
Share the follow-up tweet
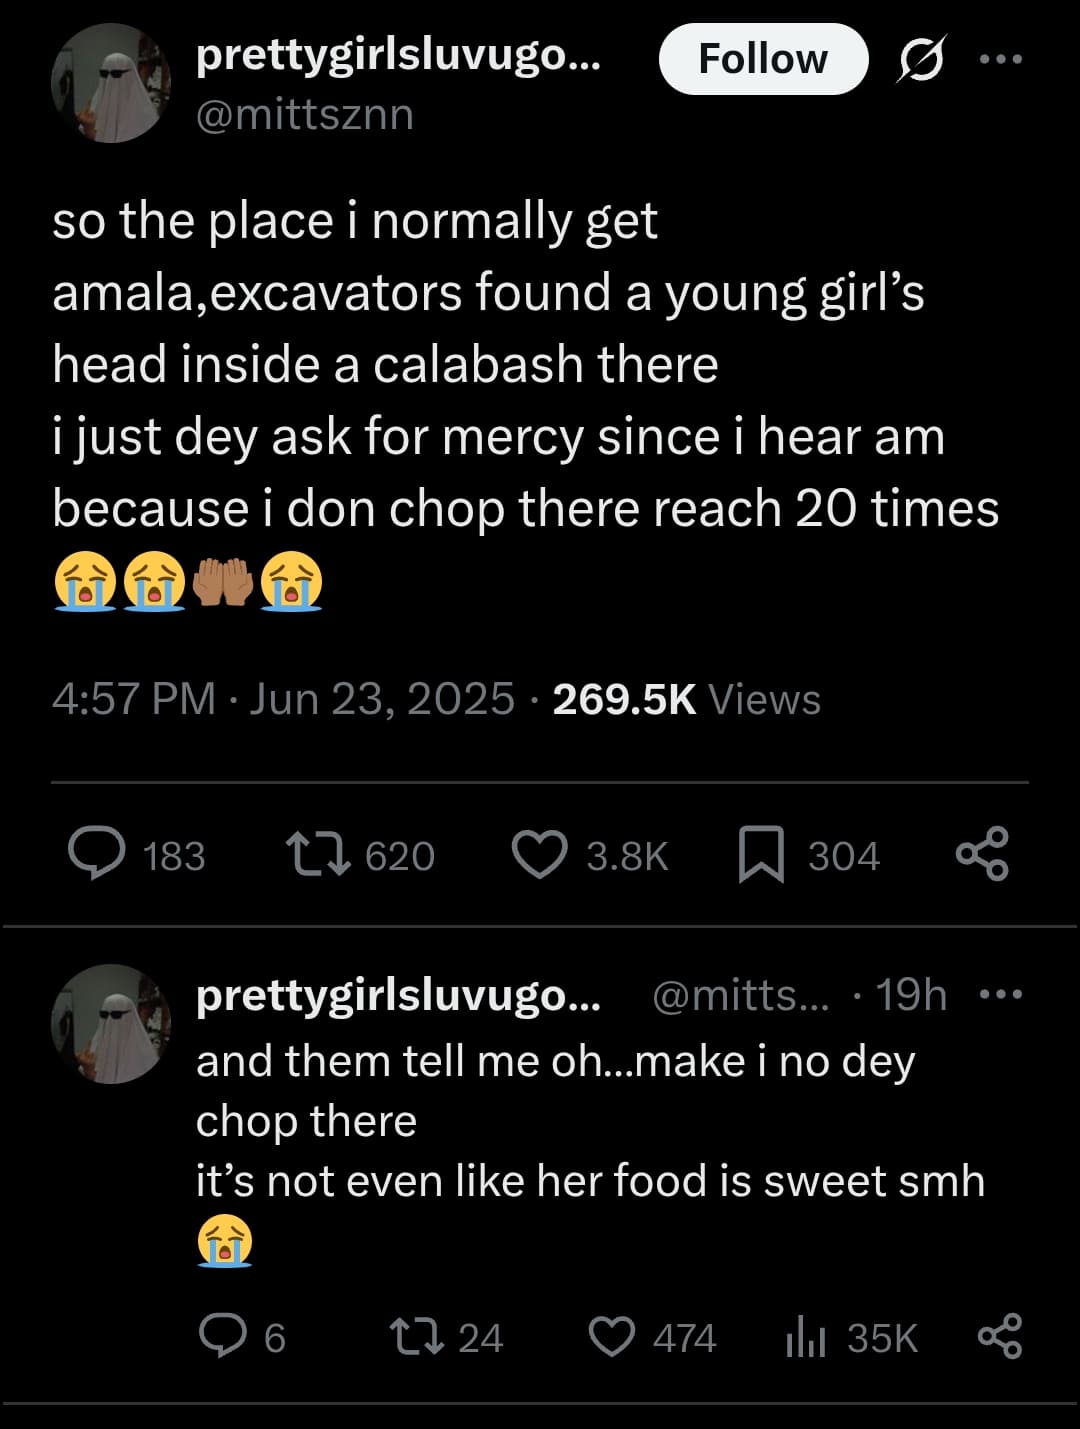(x=1000, y=1337)
